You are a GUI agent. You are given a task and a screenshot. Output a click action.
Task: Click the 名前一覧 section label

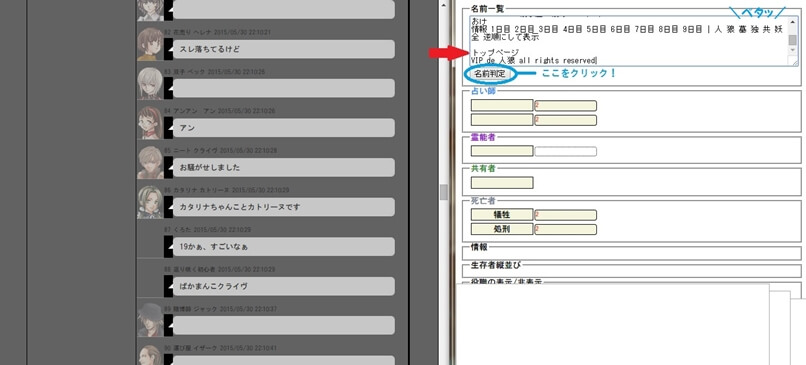coord(488,8)
